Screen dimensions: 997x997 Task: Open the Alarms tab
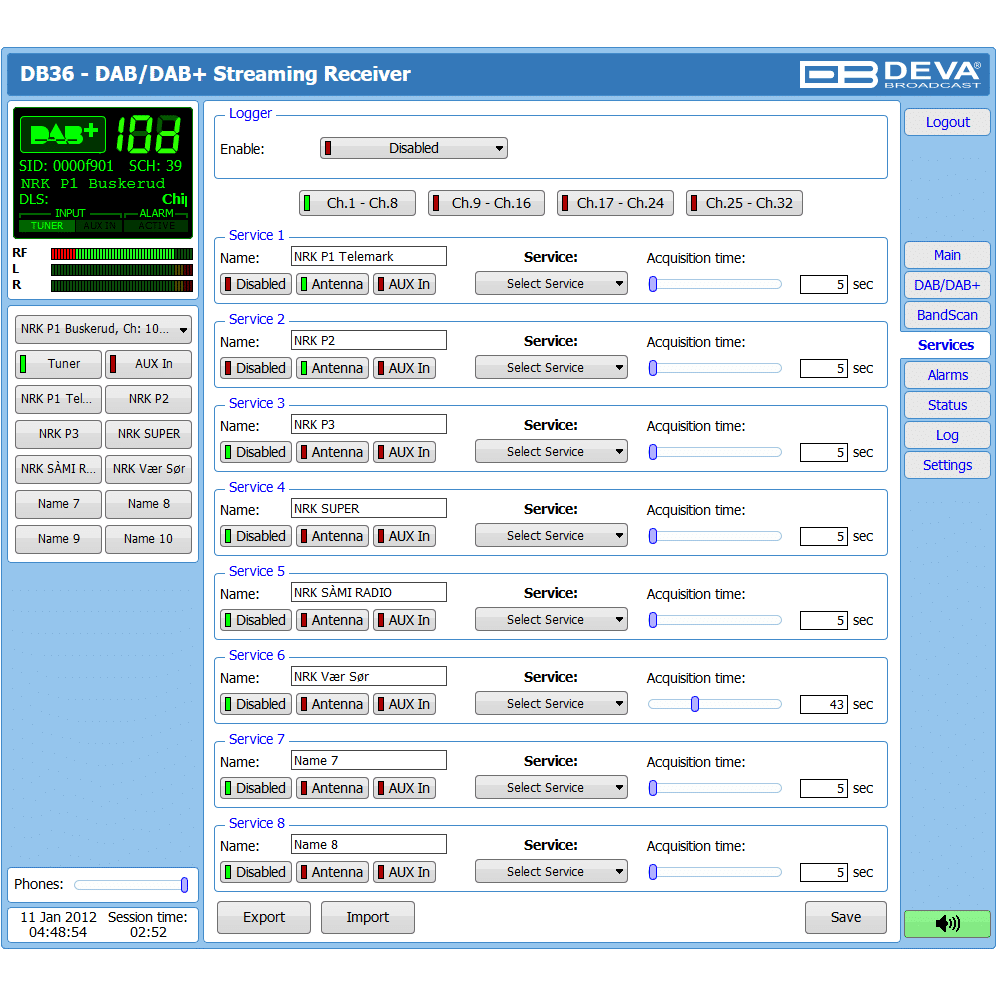(x=946, y=375)
